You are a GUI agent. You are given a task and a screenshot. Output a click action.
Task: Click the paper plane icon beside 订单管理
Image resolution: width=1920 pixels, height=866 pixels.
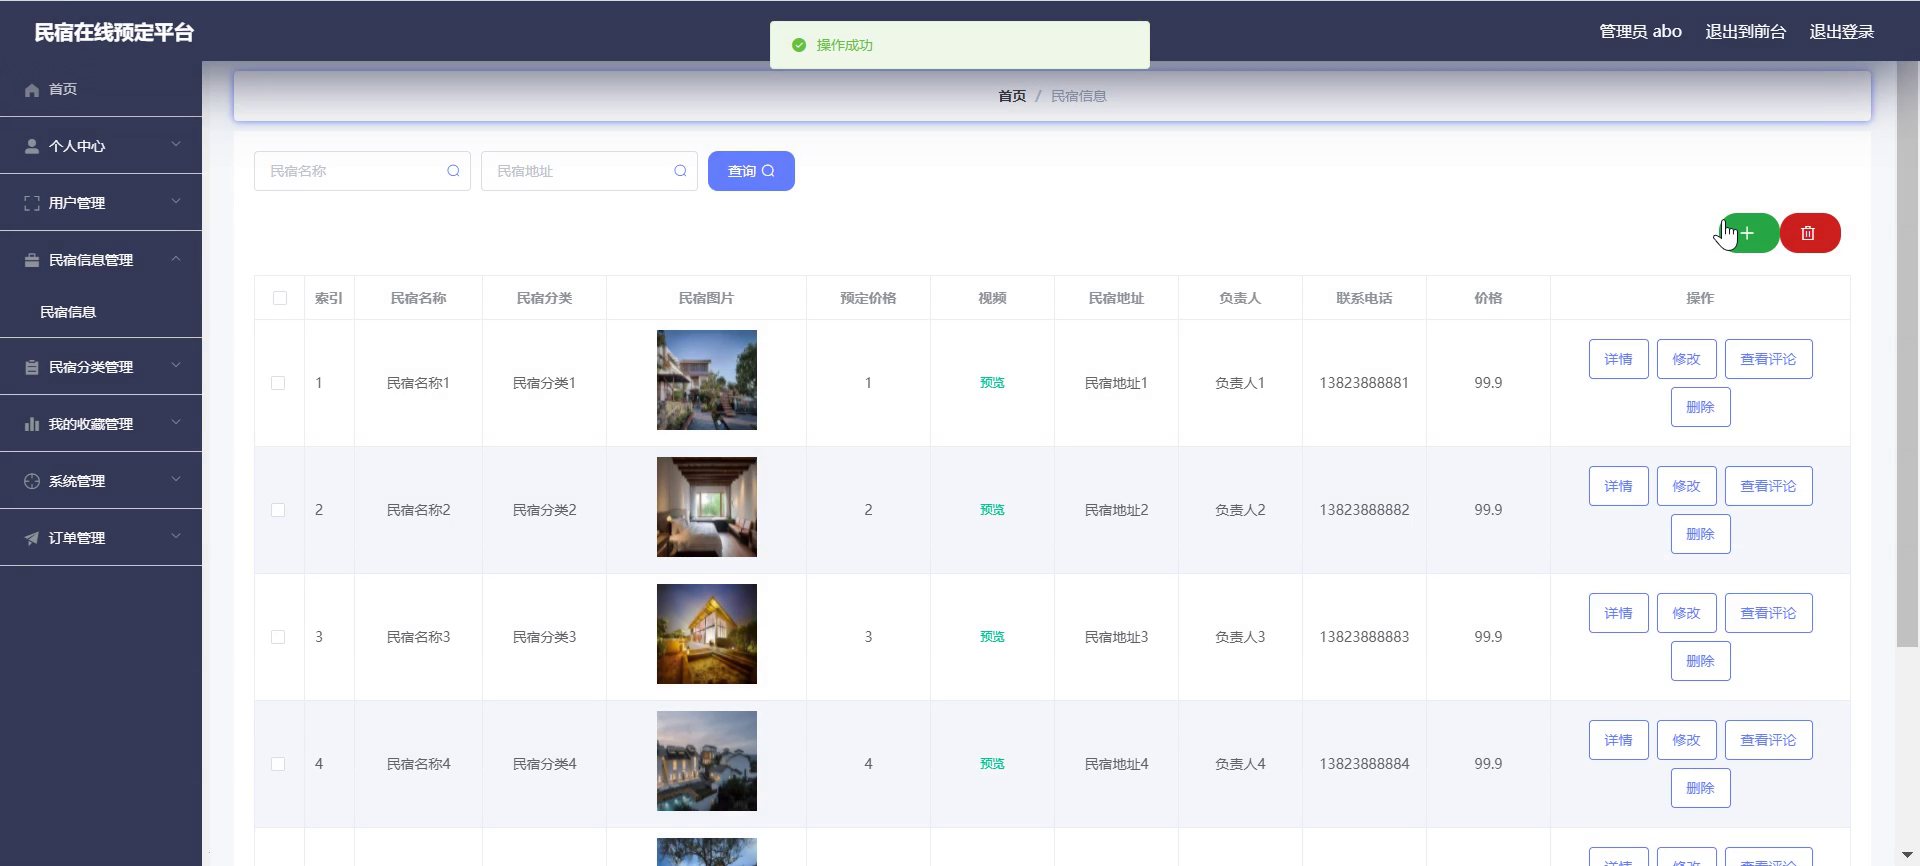coord(32,538)
